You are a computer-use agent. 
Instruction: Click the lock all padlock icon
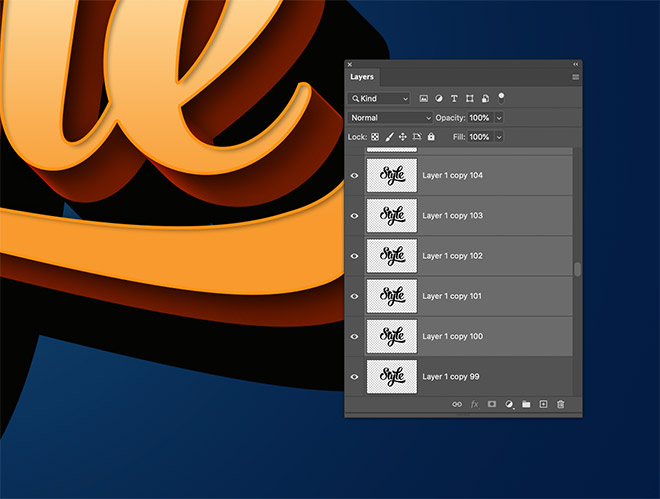click(x=431, y=136)
